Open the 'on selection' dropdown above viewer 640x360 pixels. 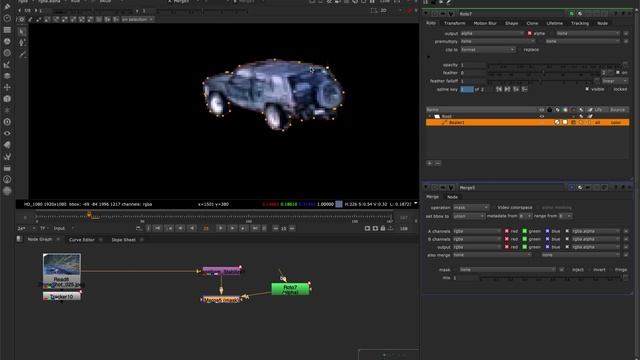pos(138,19)
